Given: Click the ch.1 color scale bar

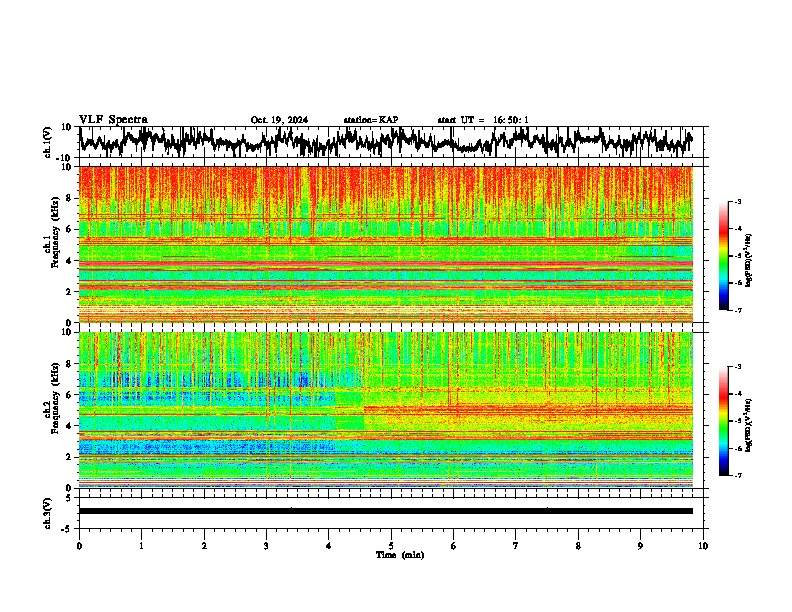Looking at the screenshot, I should click(724, 256).
